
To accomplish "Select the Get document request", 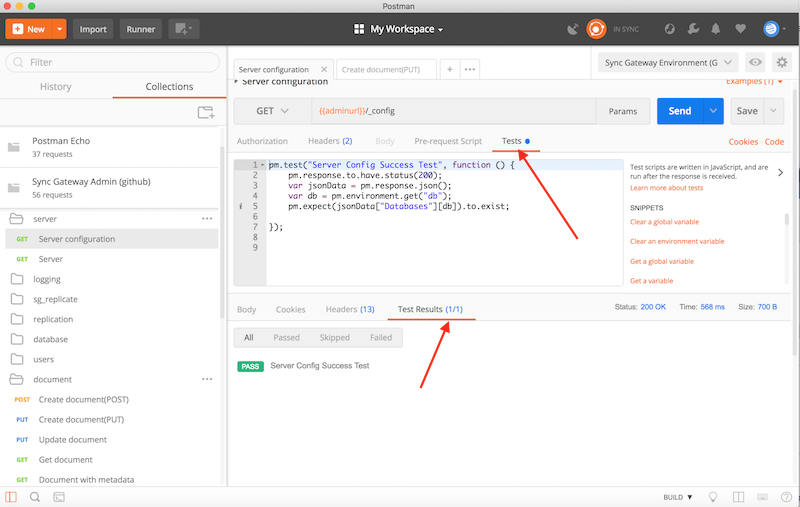I will (x=112, y=460).
